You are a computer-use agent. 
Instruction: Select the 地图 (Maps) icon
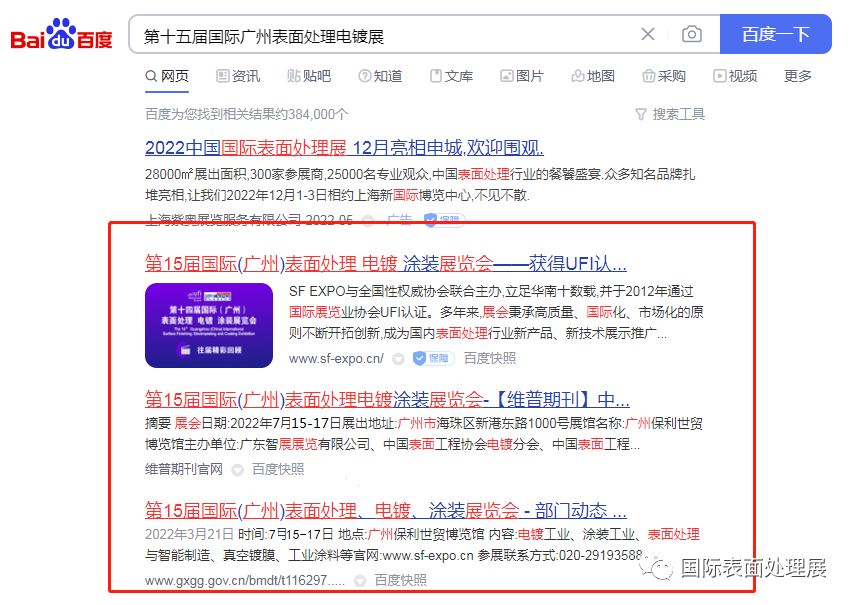tap(592, 75)
